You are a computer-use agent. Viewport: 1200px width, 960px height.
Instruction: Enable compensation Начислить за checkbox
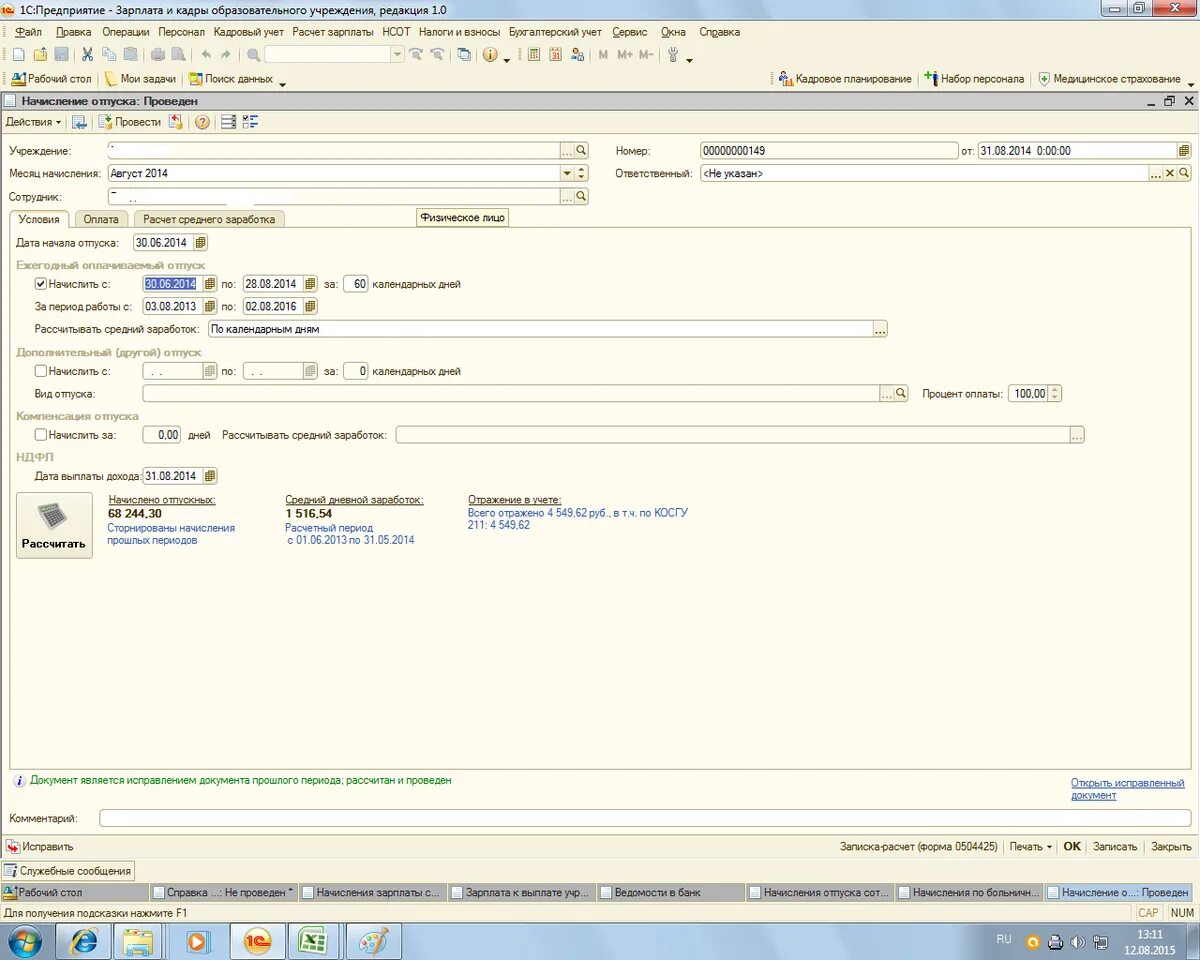tap(41, 435)
